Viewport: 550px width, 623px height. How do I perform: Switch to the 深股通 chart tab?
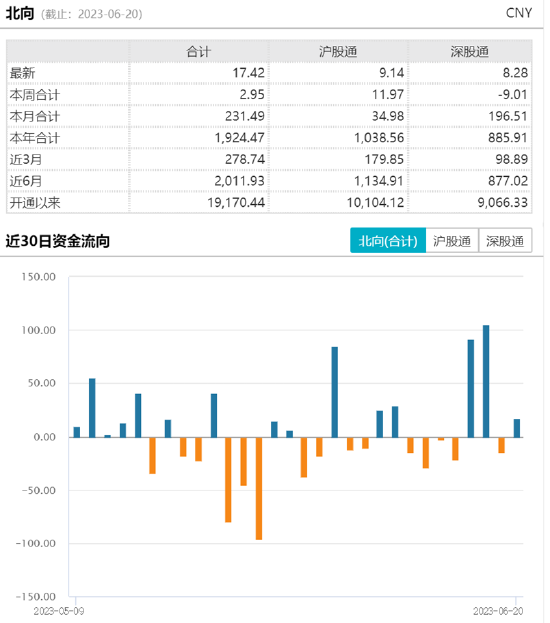(x=505, y=241)
